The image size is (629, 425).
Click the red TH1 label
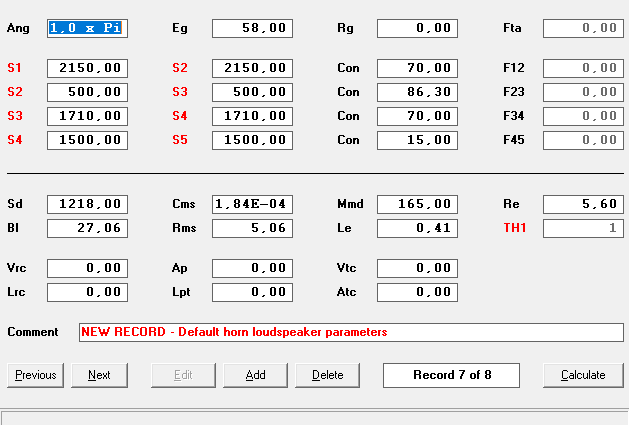[515, 228]
